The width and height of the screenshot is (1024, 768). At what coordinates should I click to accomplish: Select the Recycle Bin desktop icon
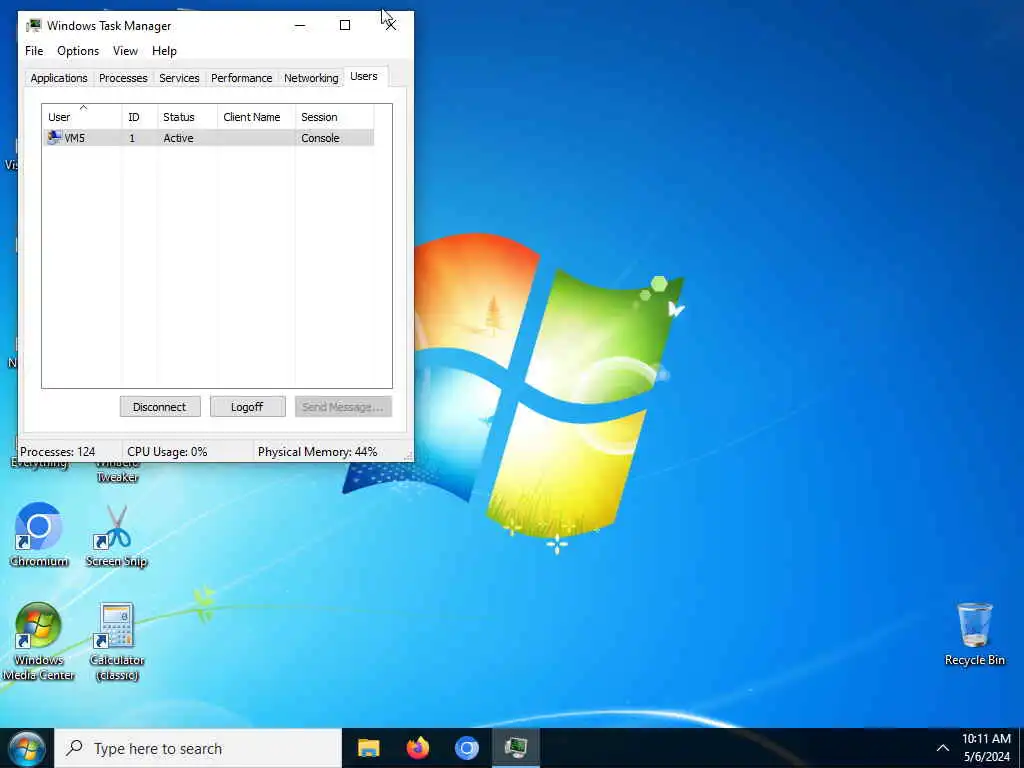(974, 634)
